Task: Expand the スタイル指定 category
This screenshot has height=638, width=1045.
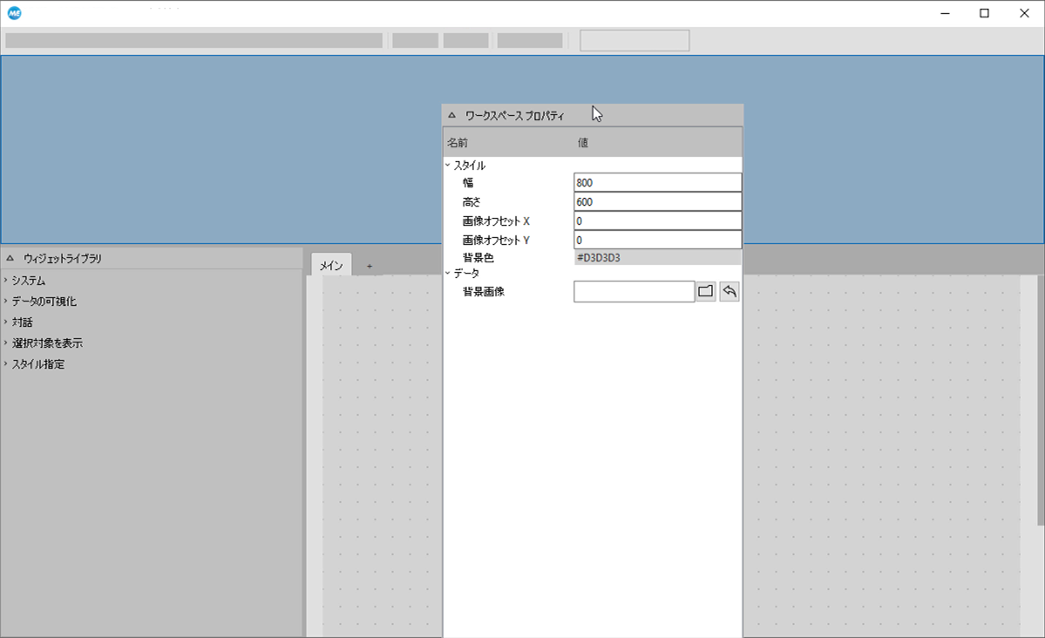Action: 6,364
